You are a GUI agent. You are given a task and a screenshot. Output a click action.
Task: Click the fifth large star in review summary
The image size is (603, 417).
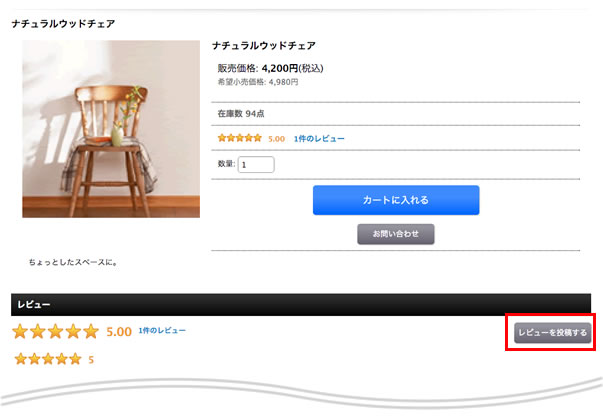91,331
